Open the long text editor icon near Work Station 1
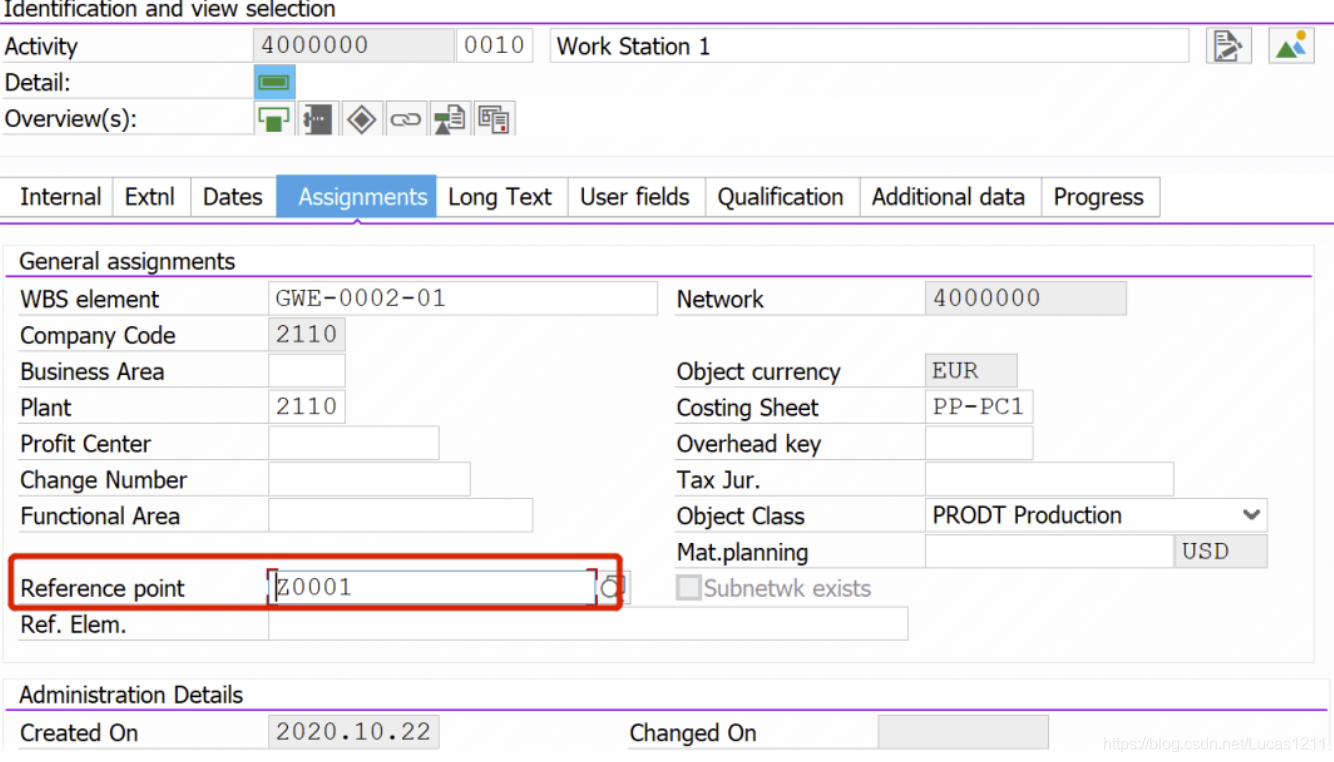1334x762 pixels. [1228, 45]
